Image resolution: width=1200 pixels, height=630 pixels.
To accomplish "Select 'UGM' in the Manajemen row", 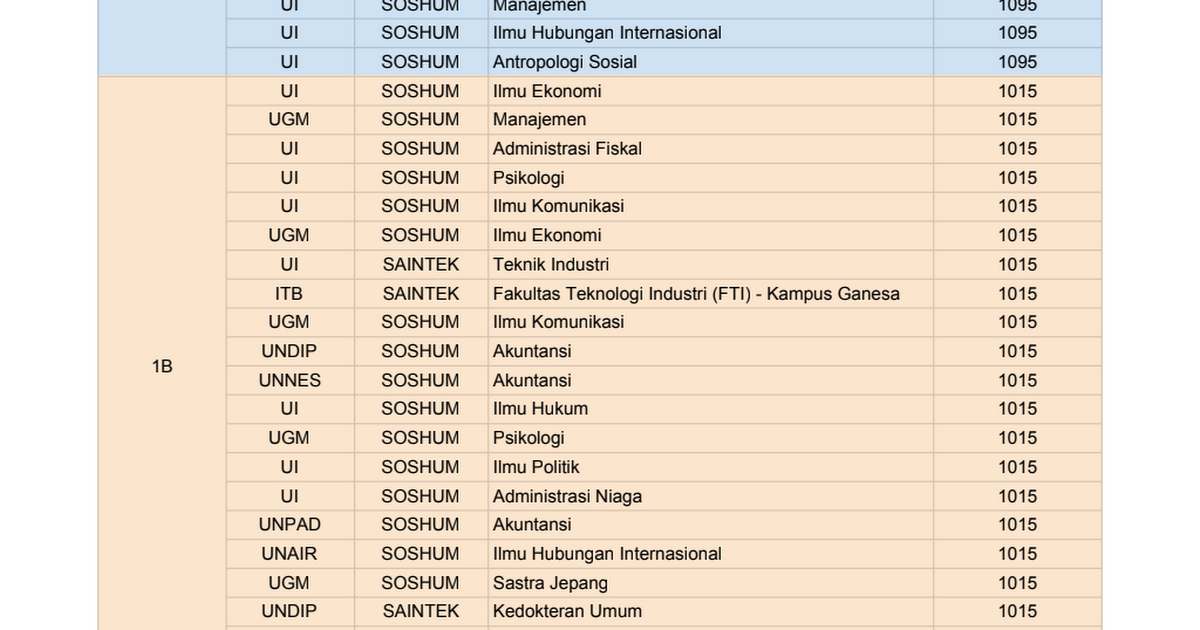I will (x=289, y=119).
